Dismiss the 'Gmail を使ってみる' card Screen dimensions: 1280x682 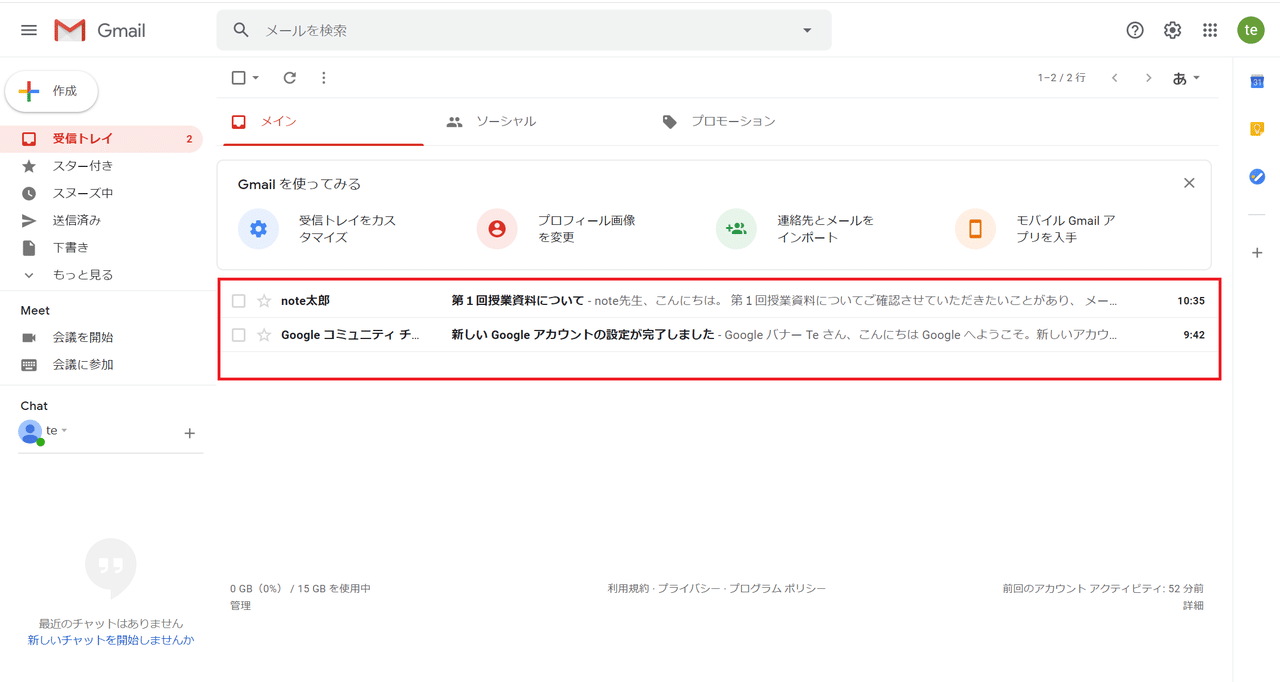tap(1189, 183)
